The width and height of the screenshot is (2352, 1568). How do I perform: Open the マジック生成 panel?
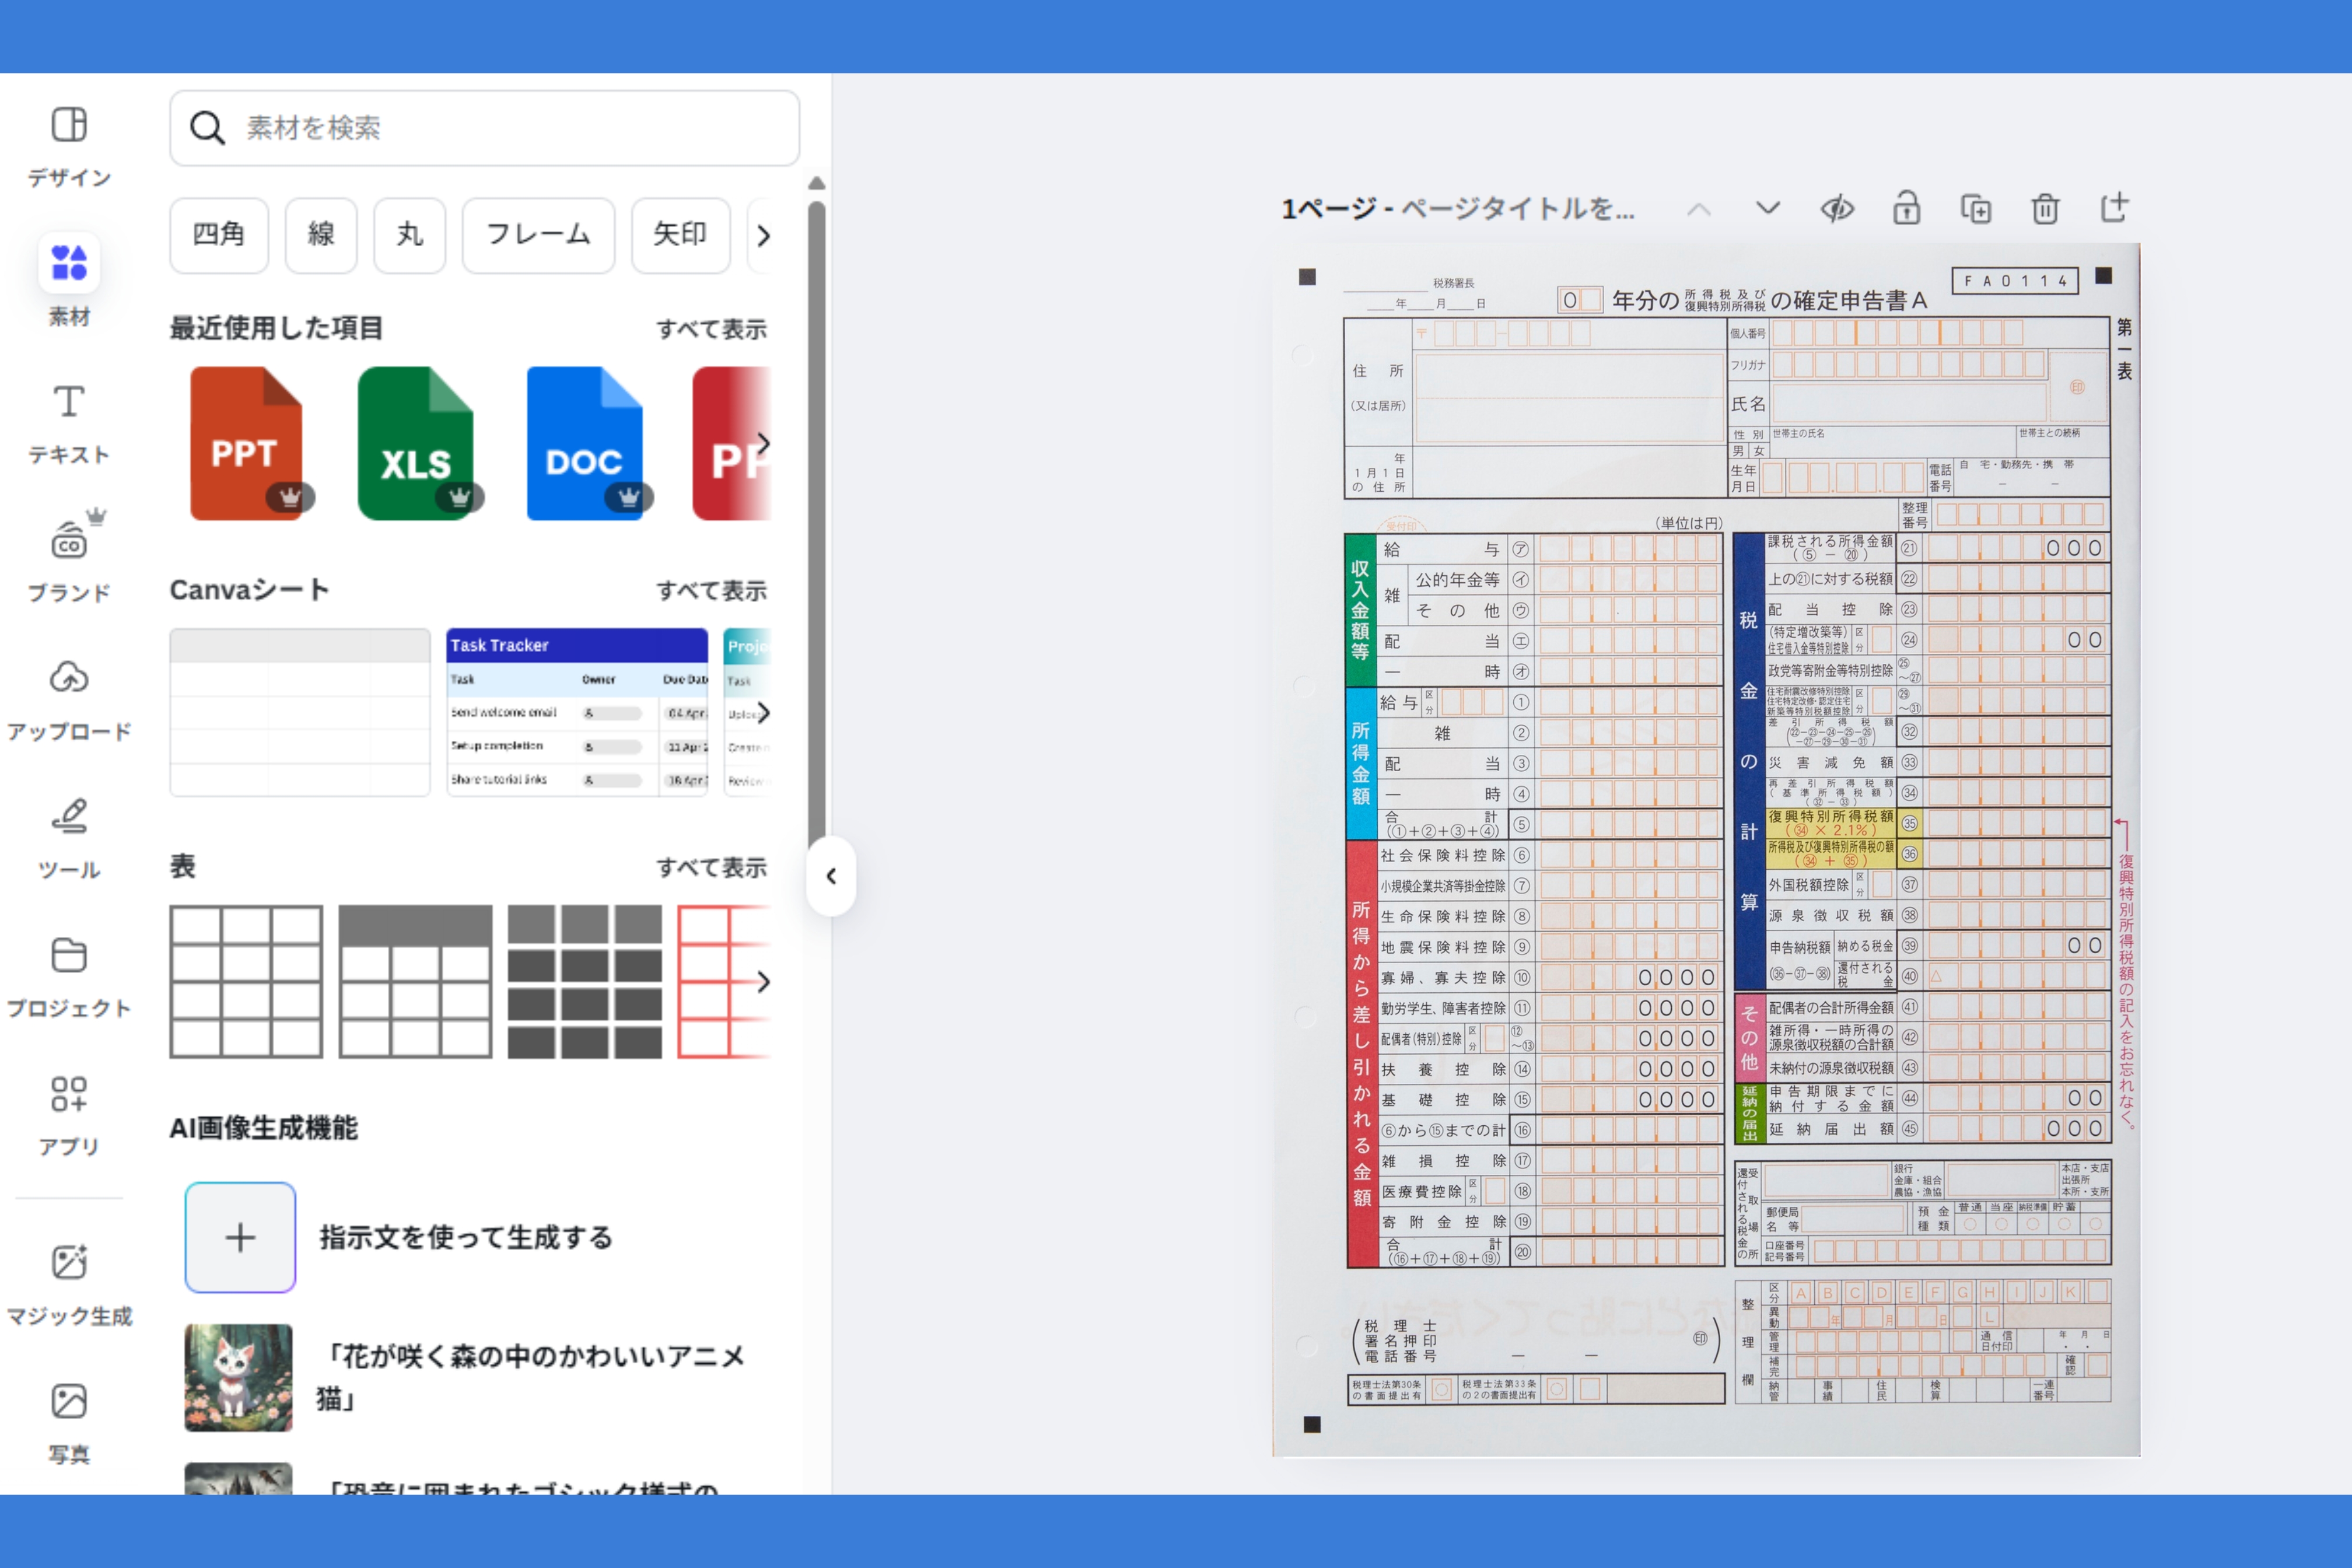point(69,1285)
